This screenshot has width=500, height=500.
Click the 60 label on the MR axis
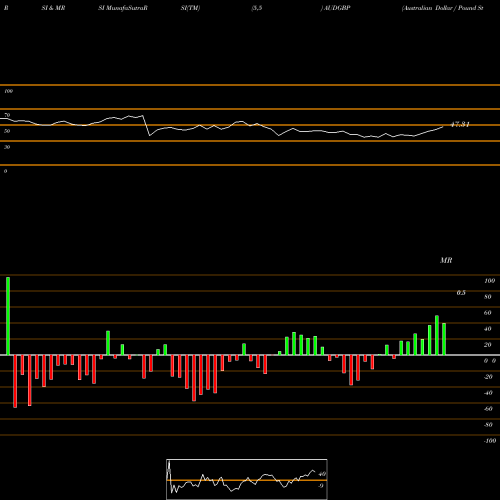point(488,313)
